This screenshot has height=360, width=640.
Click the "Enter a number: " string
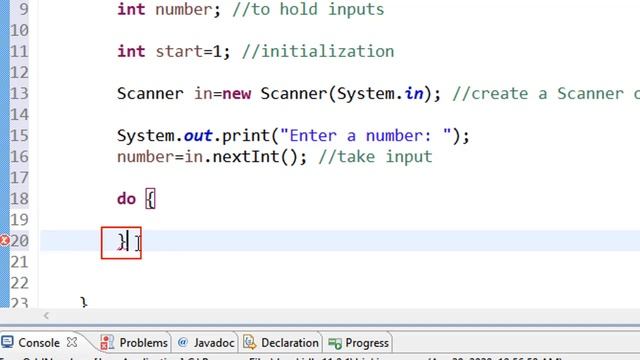(x=366, y=136)
